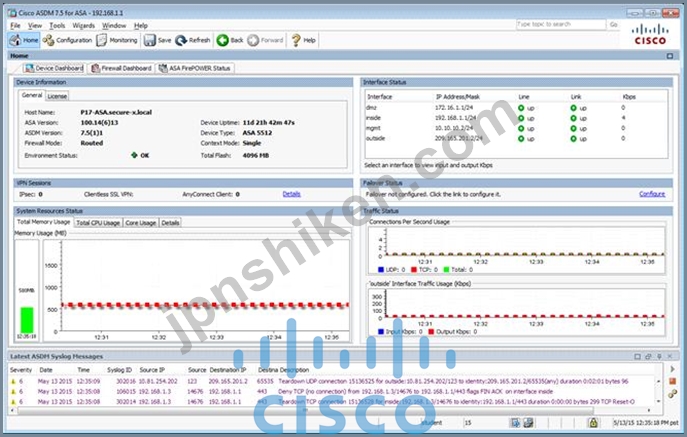
Task: Close the Latest ASDM Syslog Messages panel
Action: [669, 356]
